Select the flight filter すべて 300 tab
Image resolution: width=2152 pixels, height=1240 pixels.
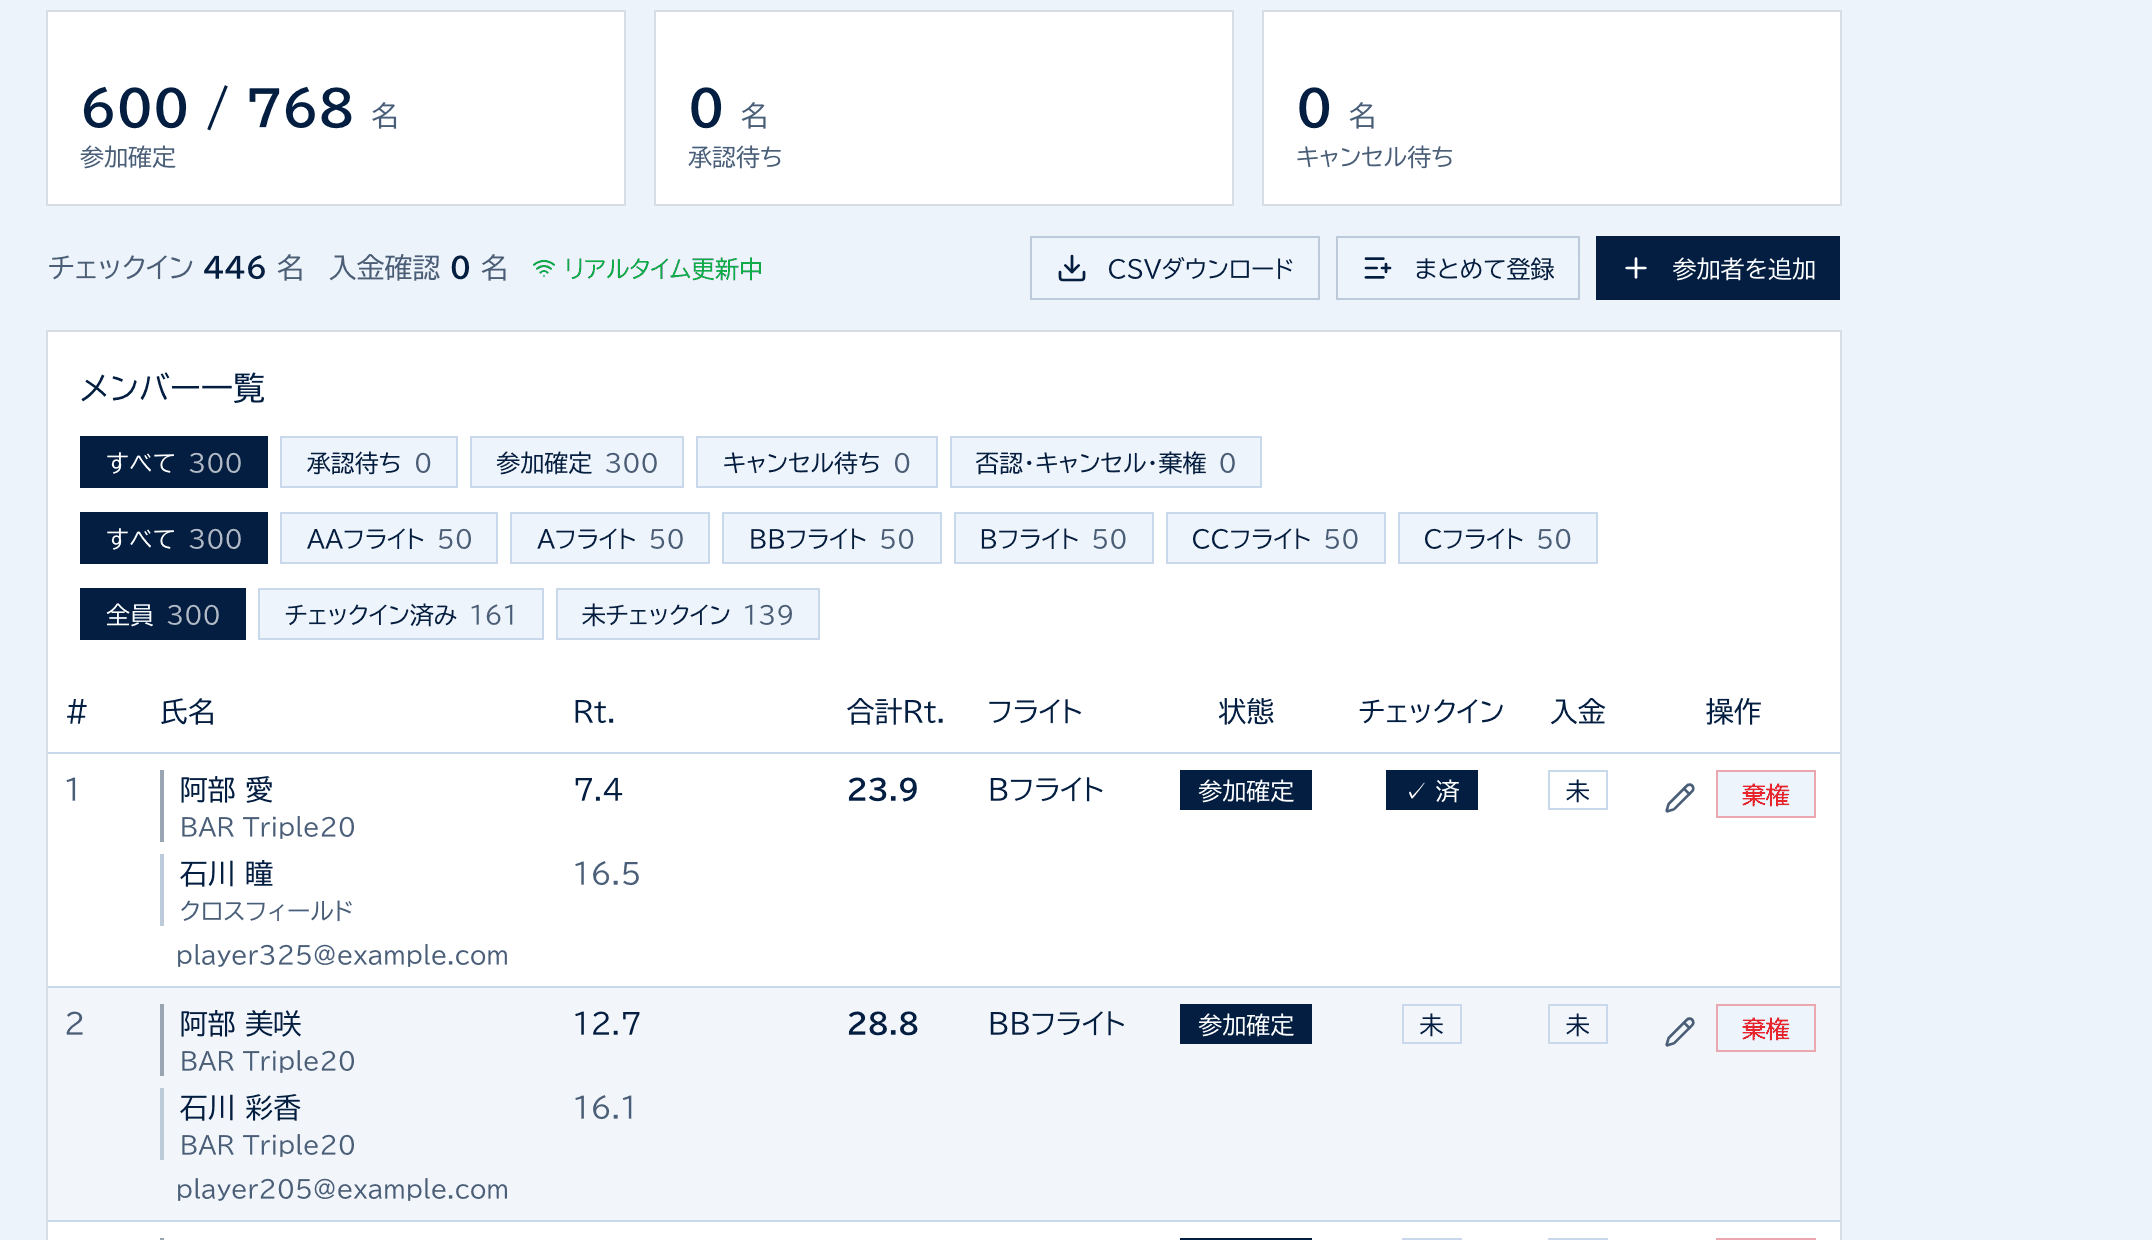click(x=174, y=538)
